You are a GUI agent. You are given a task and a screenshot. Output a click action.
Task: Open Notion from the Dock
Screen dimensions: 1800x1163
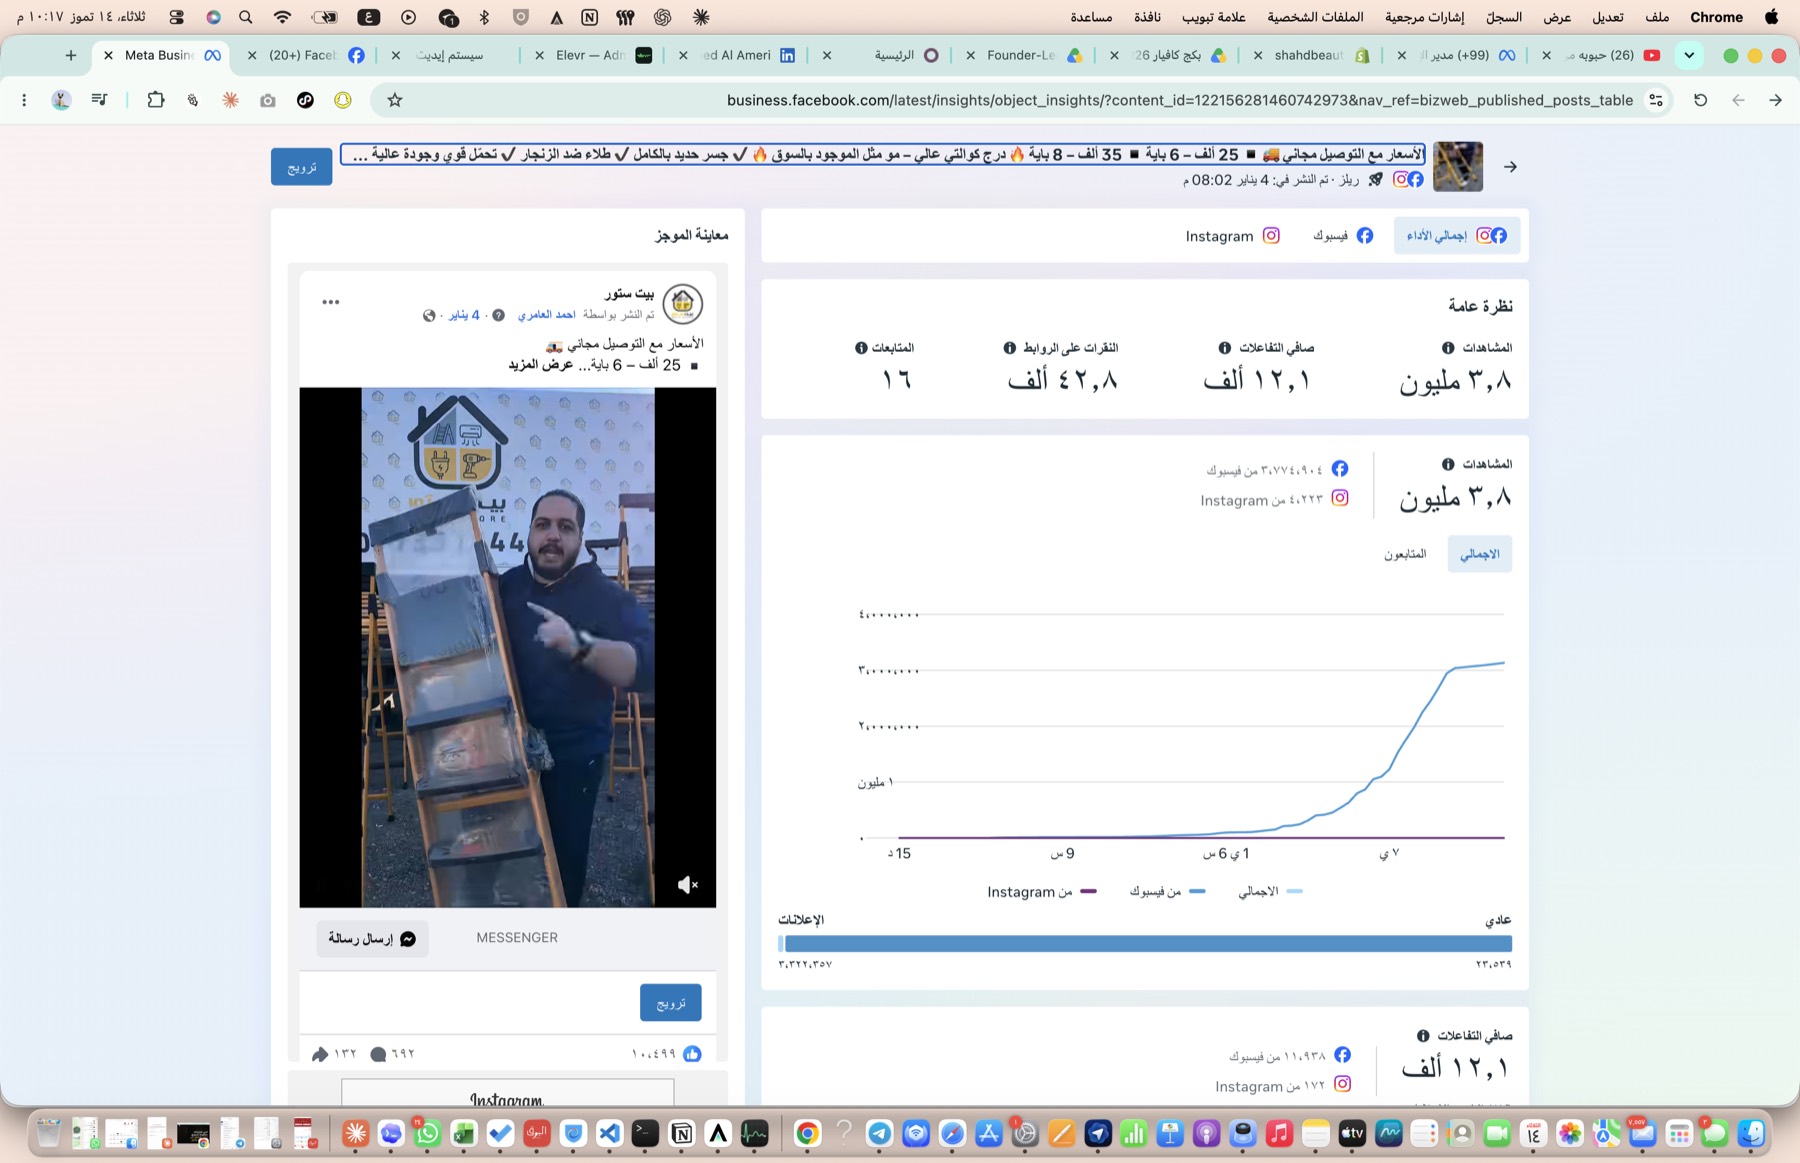681,1133
